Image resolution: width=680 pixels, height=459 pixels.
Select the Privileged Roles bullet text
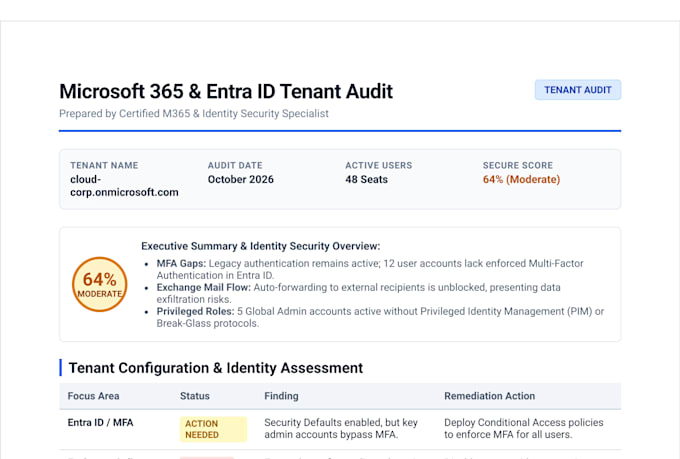[x=380, y=317]
